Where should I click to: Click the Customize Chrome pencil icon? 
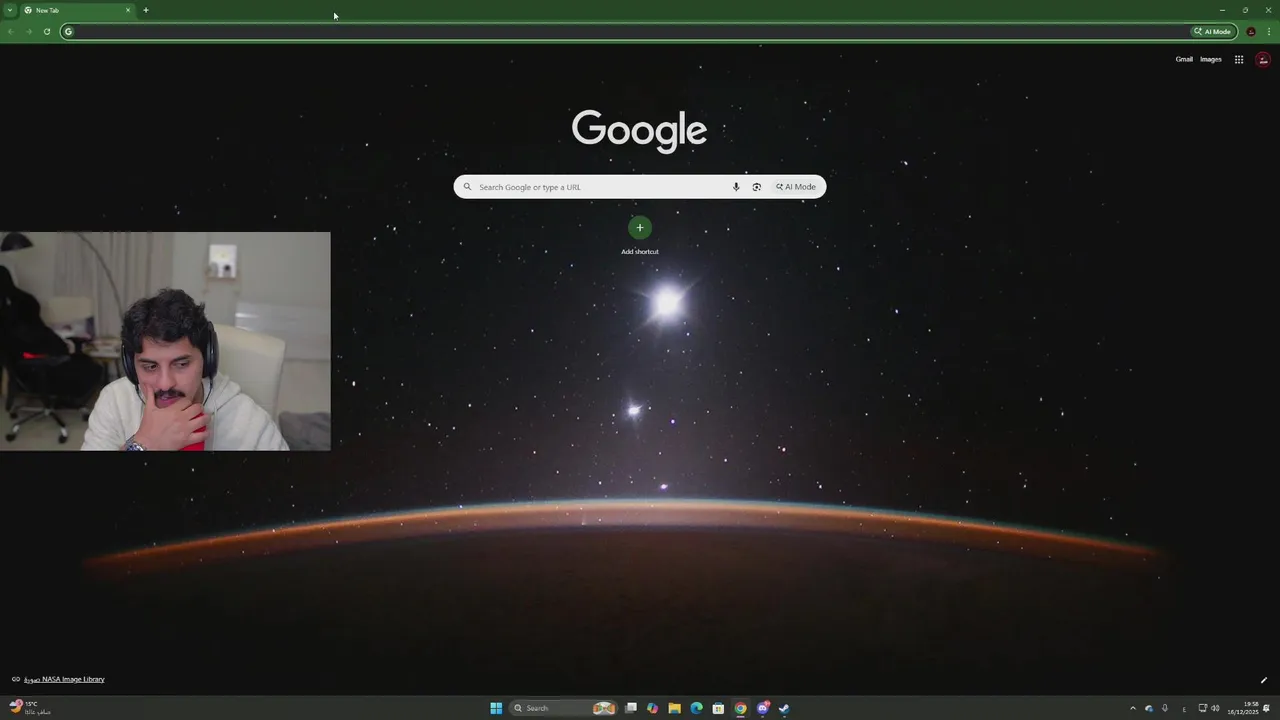1263,680
